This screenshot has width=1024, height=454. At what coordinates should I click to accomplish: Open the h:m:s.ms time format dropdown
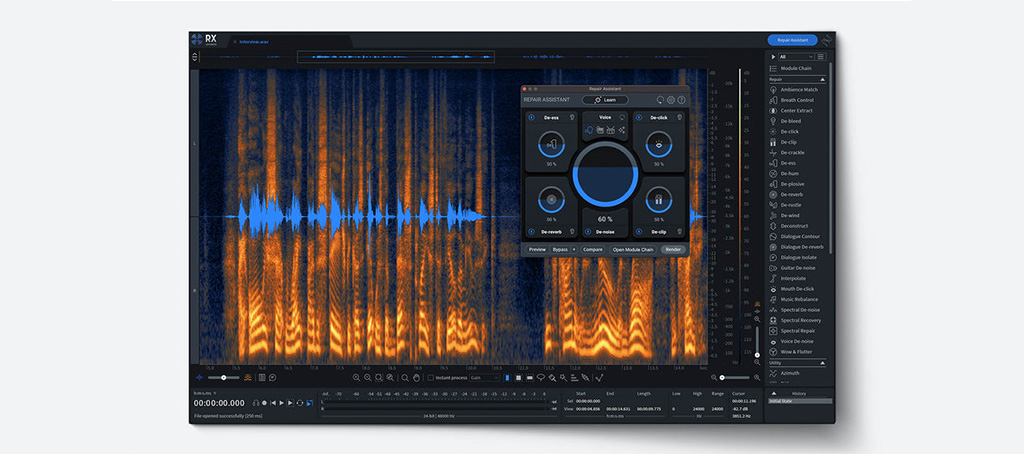tap(205, 393)
